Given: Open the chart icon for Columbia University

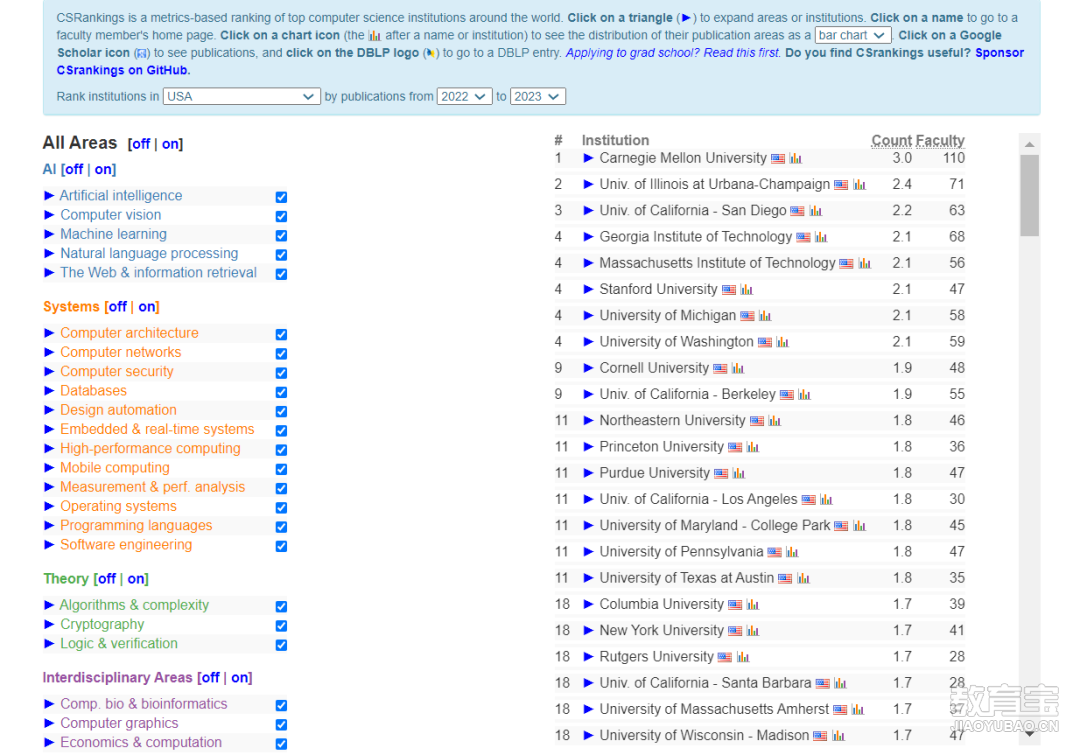Looking at the screenshot, I should pos(753,604).
